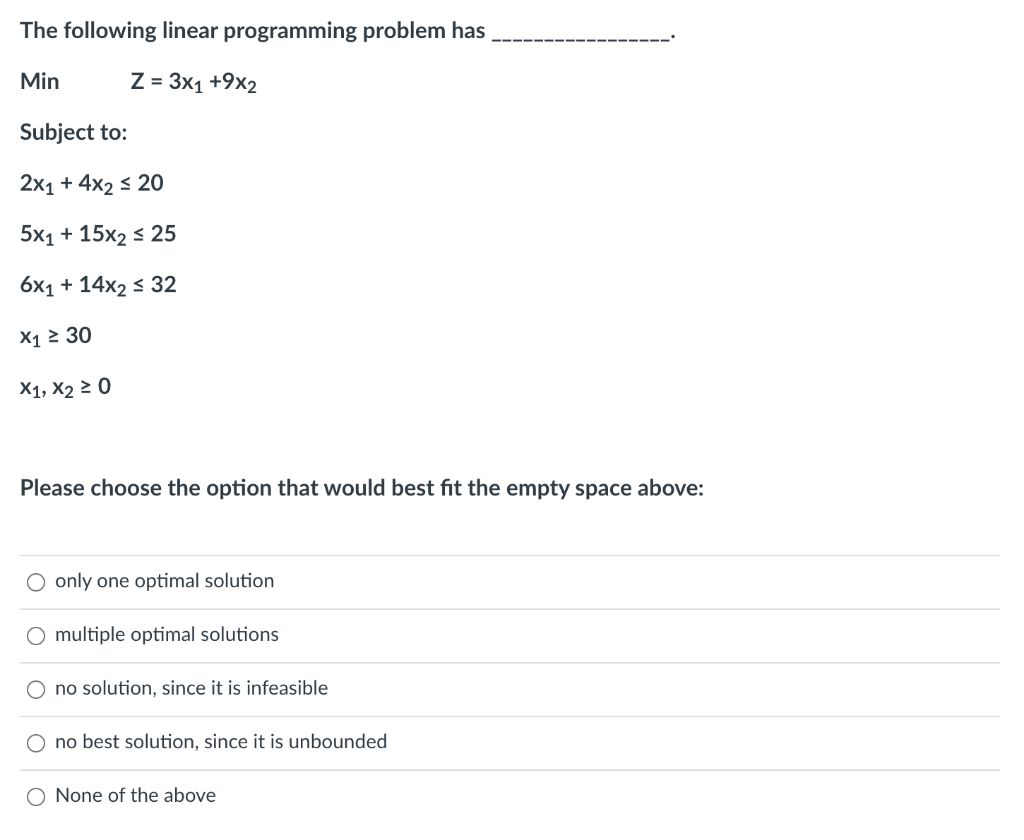This screenshot has height=840, width=1024.
Task: Select the 'no solution, since it is infeasible' option
Action: tap(36, 688)
